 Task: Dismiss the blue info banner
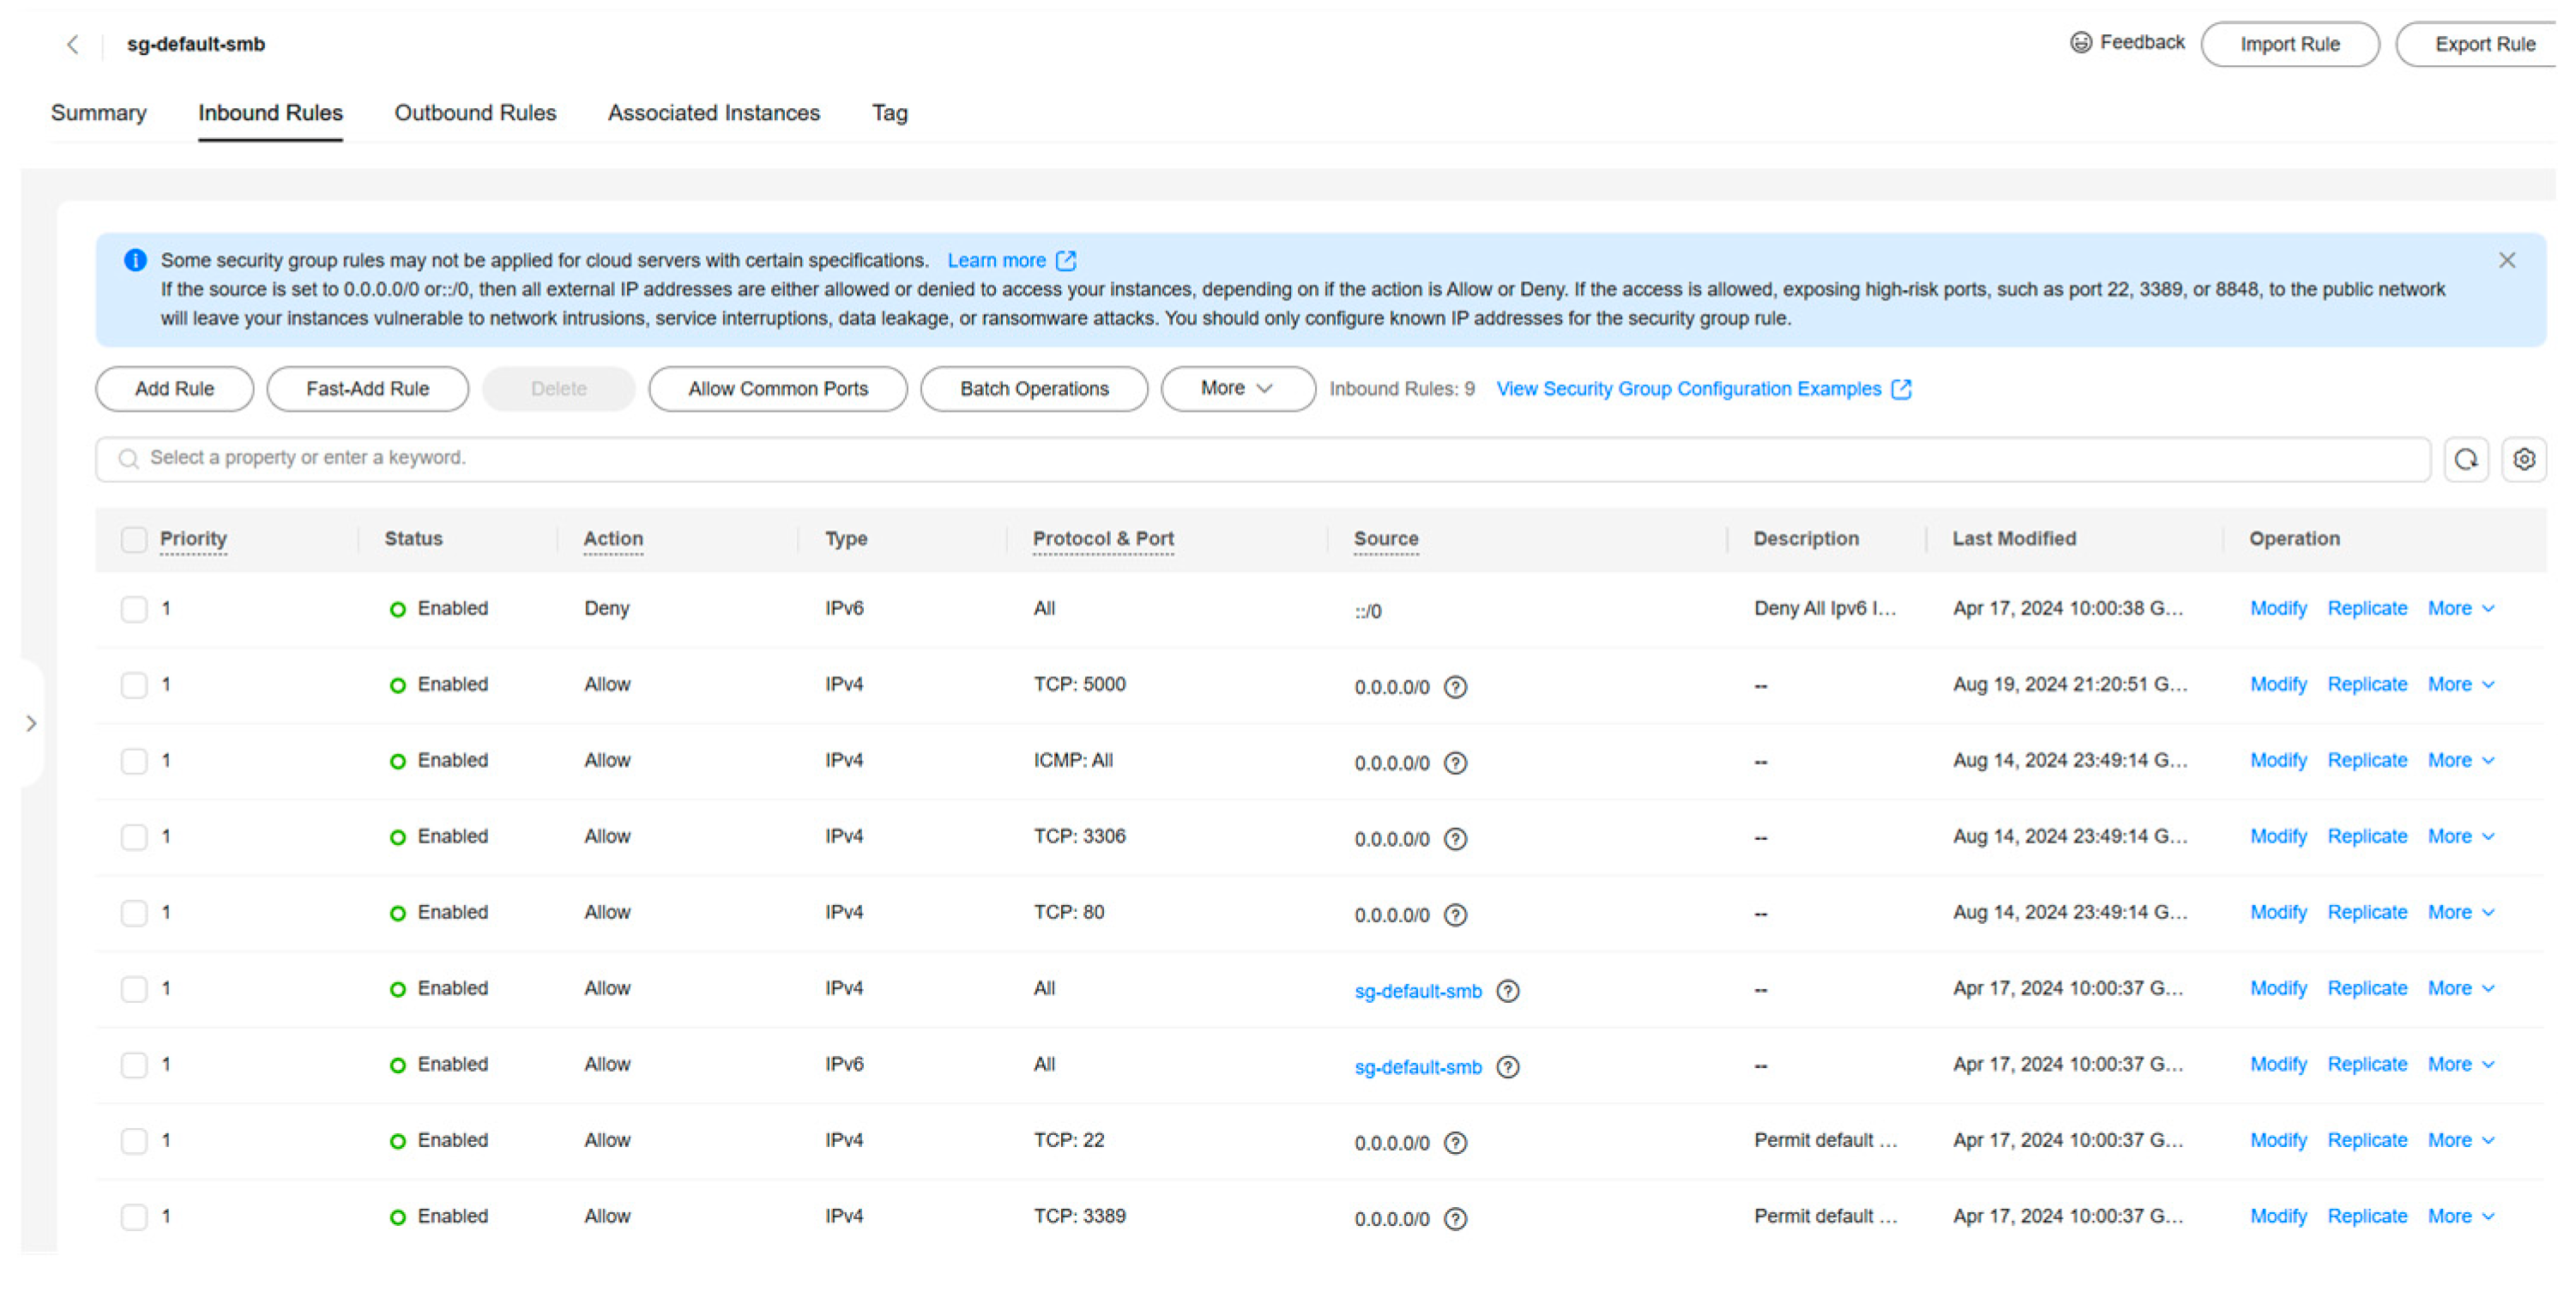pyautogui.click(x=2506, y=260)
